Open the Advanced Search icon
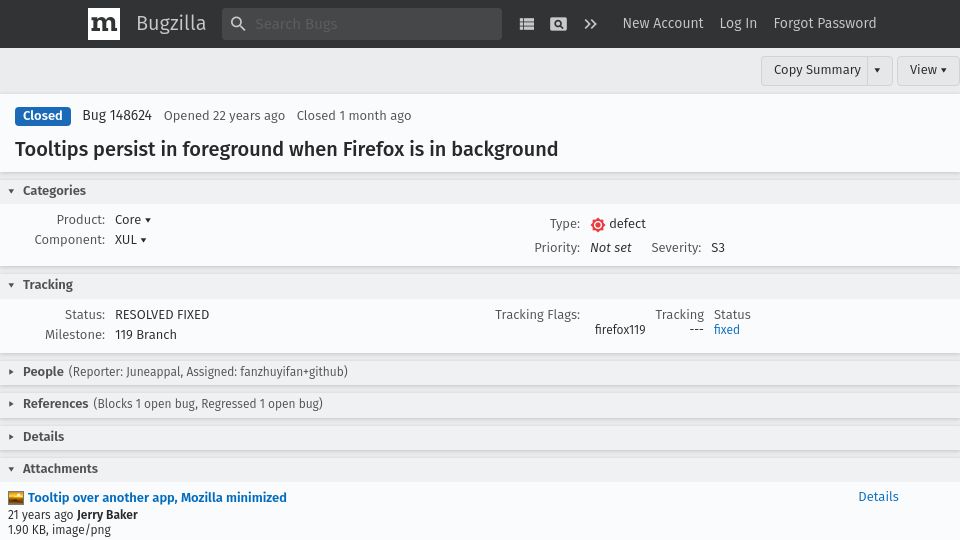Viewport: 960px width, 540px height. [x=558, y=24]
